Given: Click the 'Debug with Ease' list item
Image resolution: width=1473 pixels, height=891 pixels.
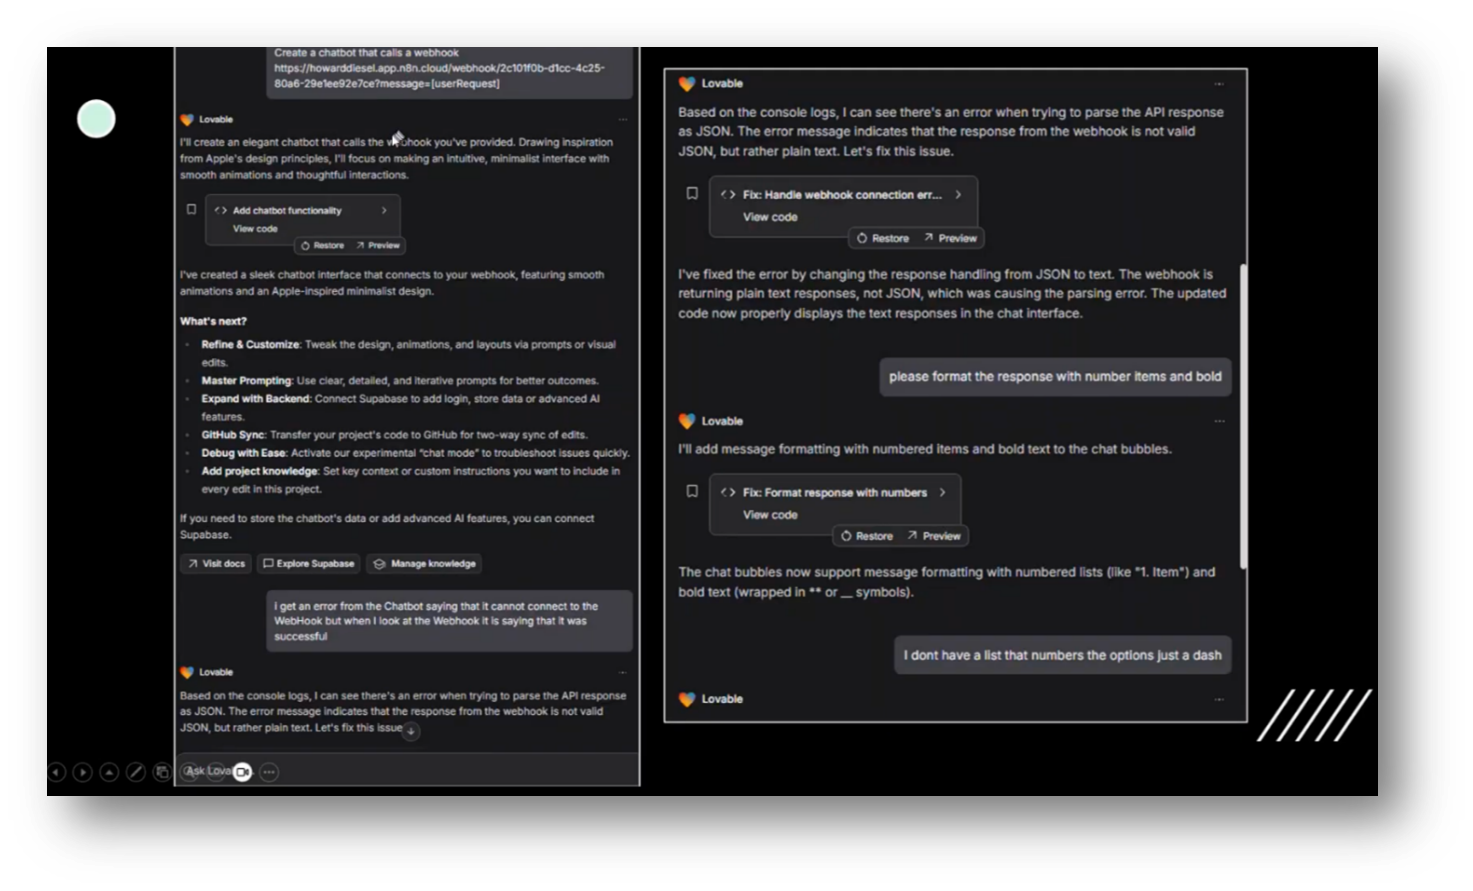Looking at the screenshot, I should tap(415, 453).
